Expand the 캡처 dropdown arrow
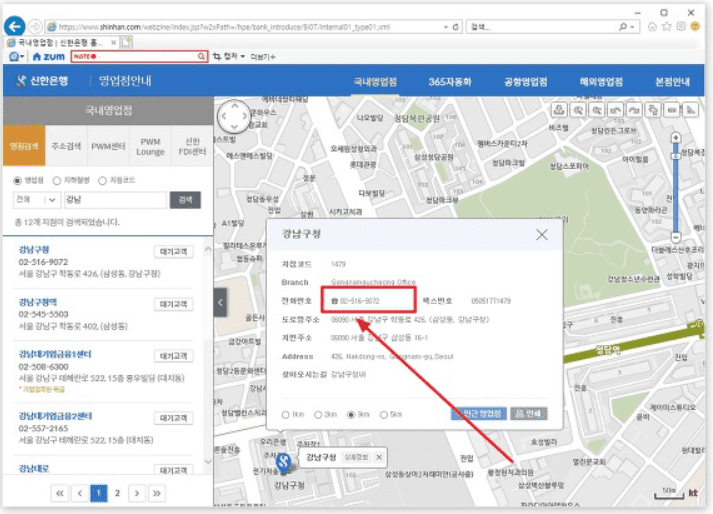The width and height of the screenshot is (713, 514). (242, 56)
